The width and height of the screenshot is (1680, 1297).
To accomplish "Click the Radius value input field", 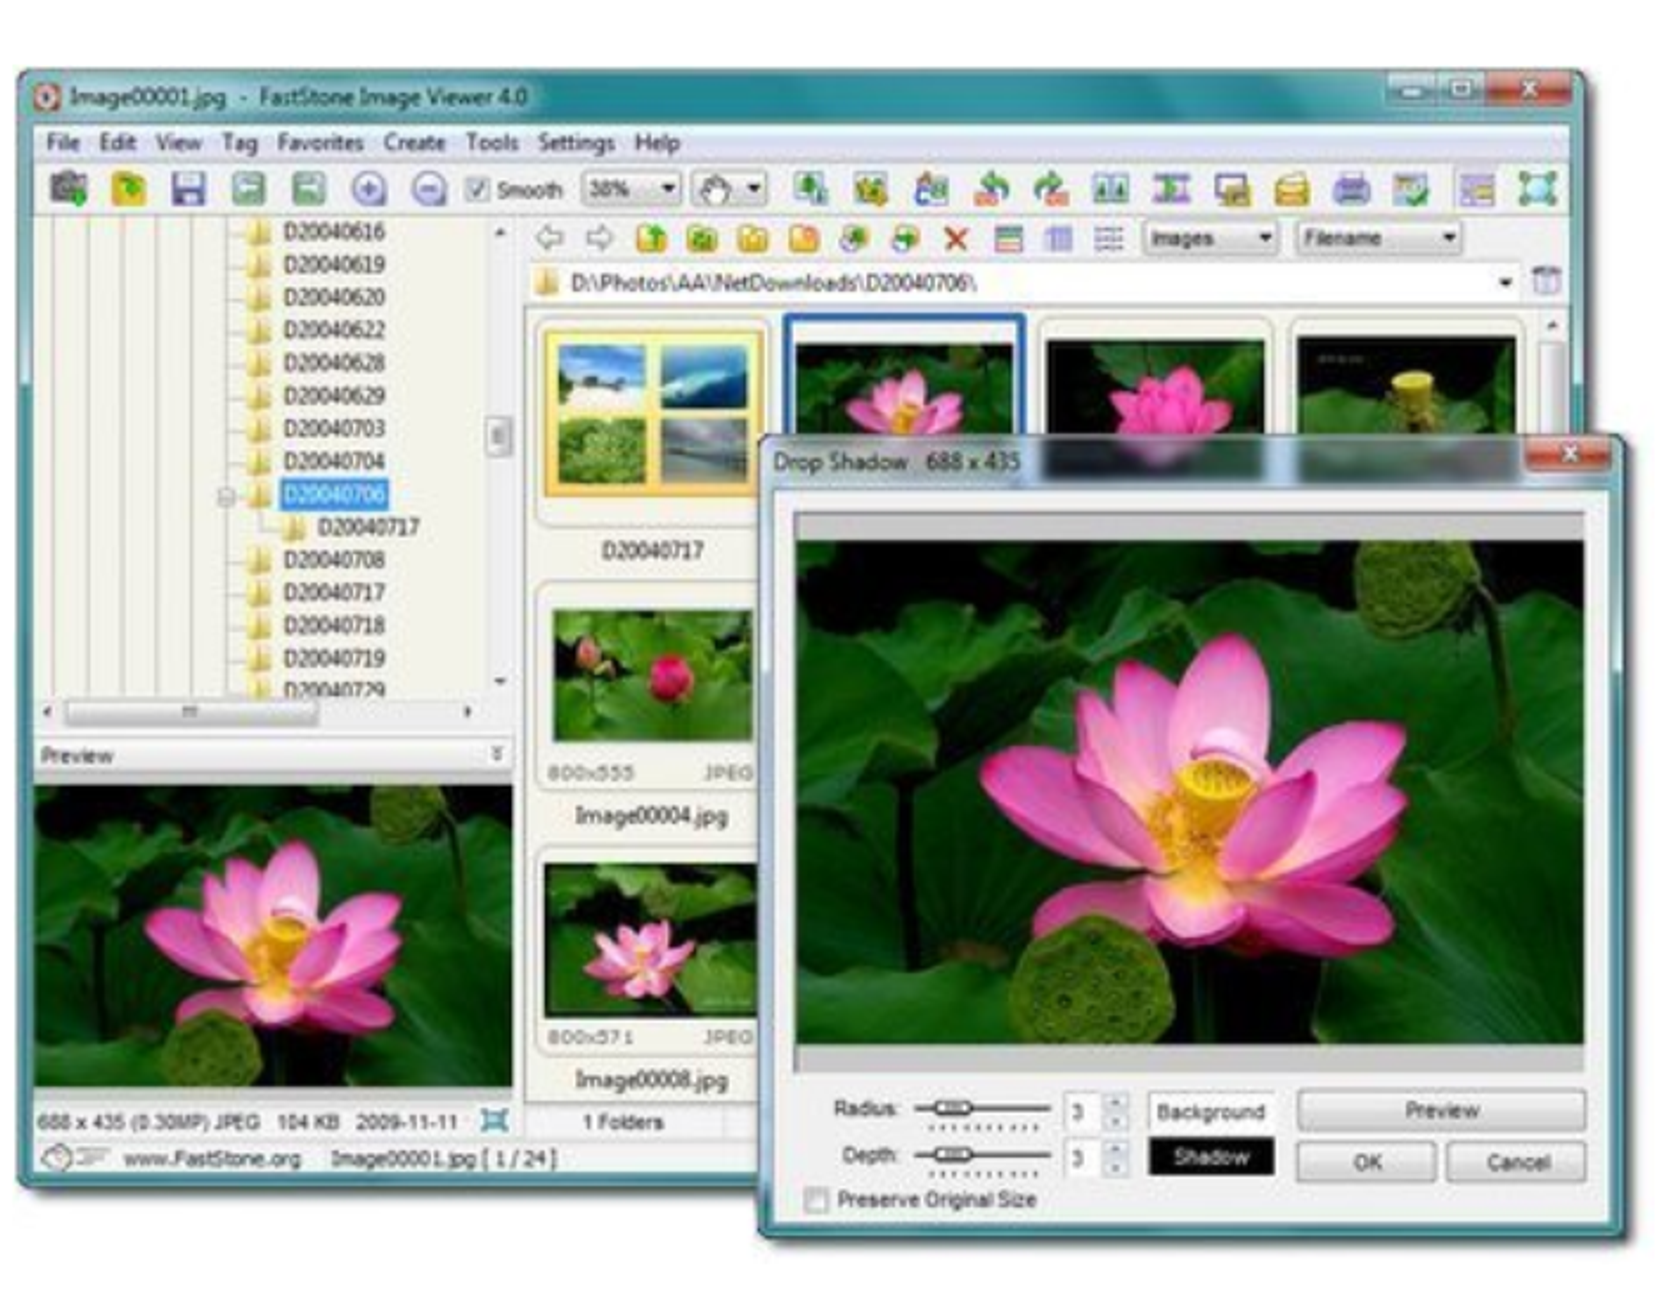I will 1083,1111.
